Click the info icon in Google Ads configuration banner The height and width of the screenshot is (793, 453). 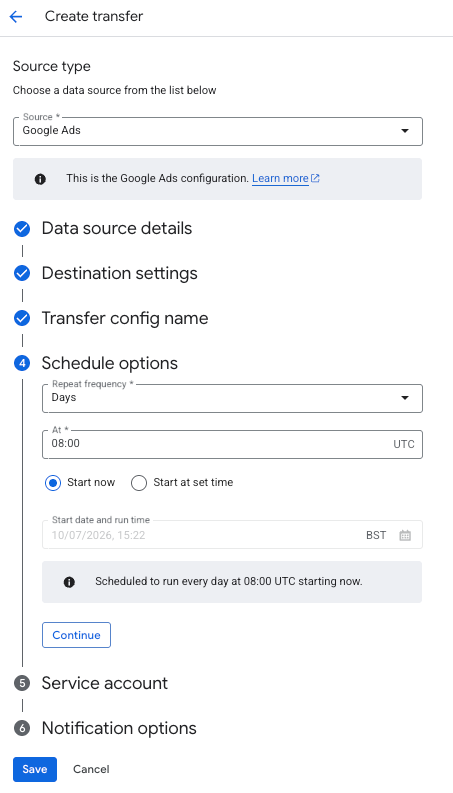pyautogui.click(x=40, y=179)
